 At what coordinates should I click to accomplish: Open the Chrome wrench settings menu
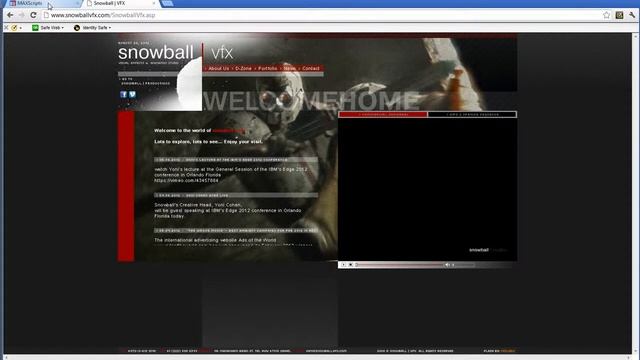coord(632,15)
